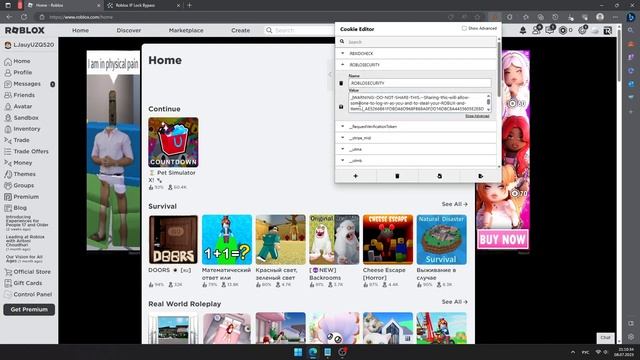Click the import cookies icon

439,176
